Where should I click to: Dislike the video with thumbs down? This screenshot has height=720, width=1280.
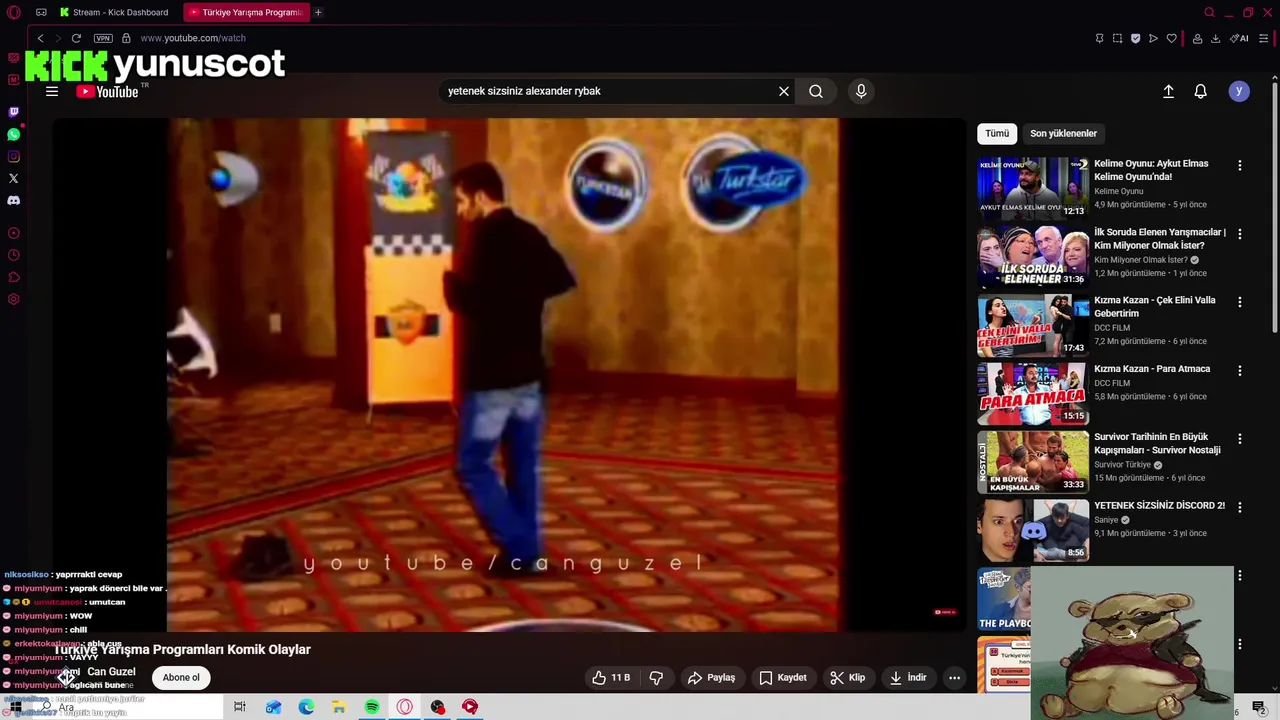pyautogui.click(x=656, y=677)
